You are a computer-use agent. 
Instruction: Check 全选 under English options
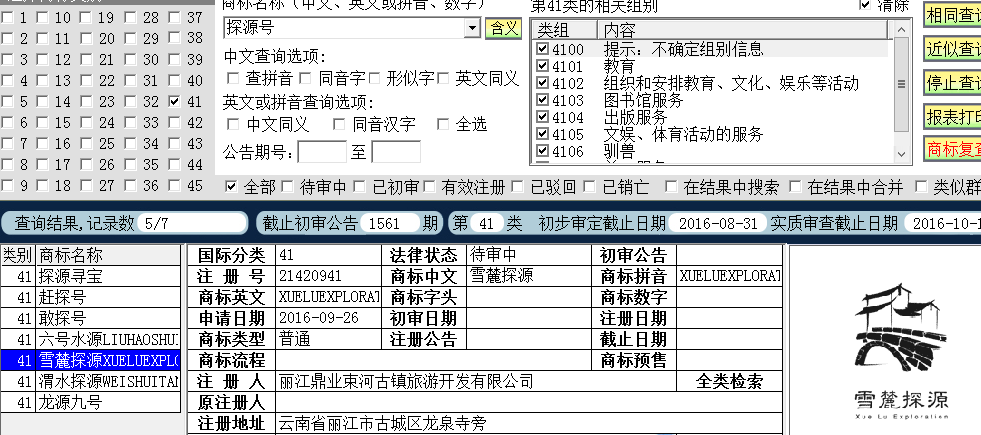[443, 125]
